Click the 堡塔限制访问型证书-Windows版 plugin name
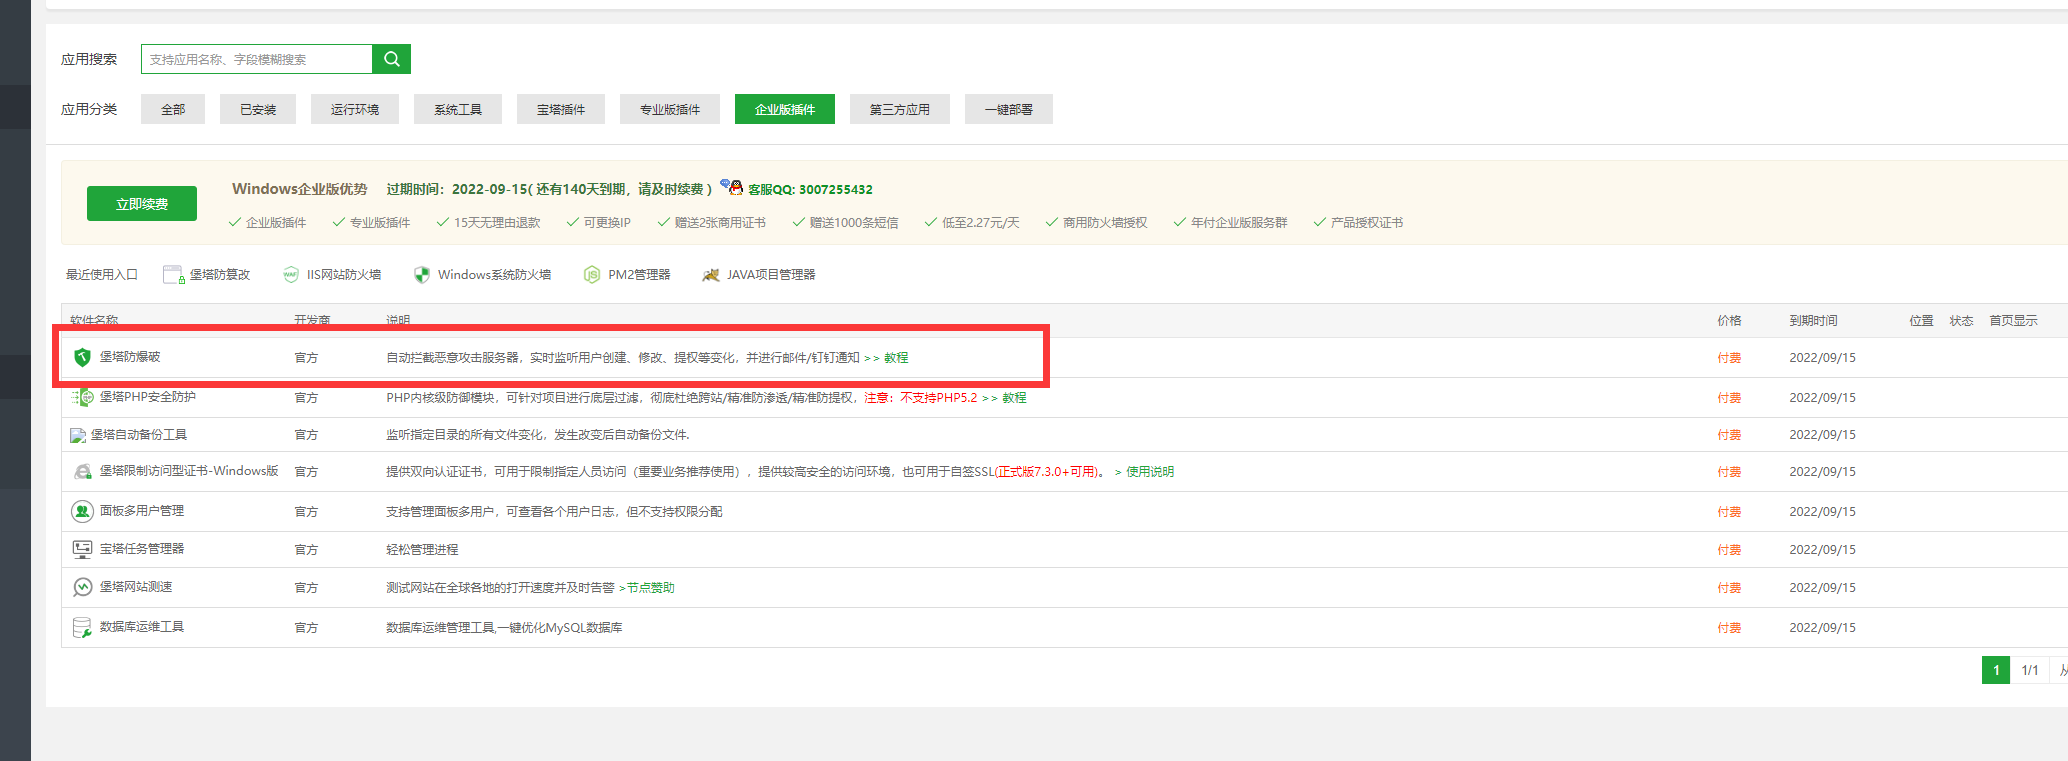The width and height of the screenshot is (2068, 761). [x=189, y=470]
